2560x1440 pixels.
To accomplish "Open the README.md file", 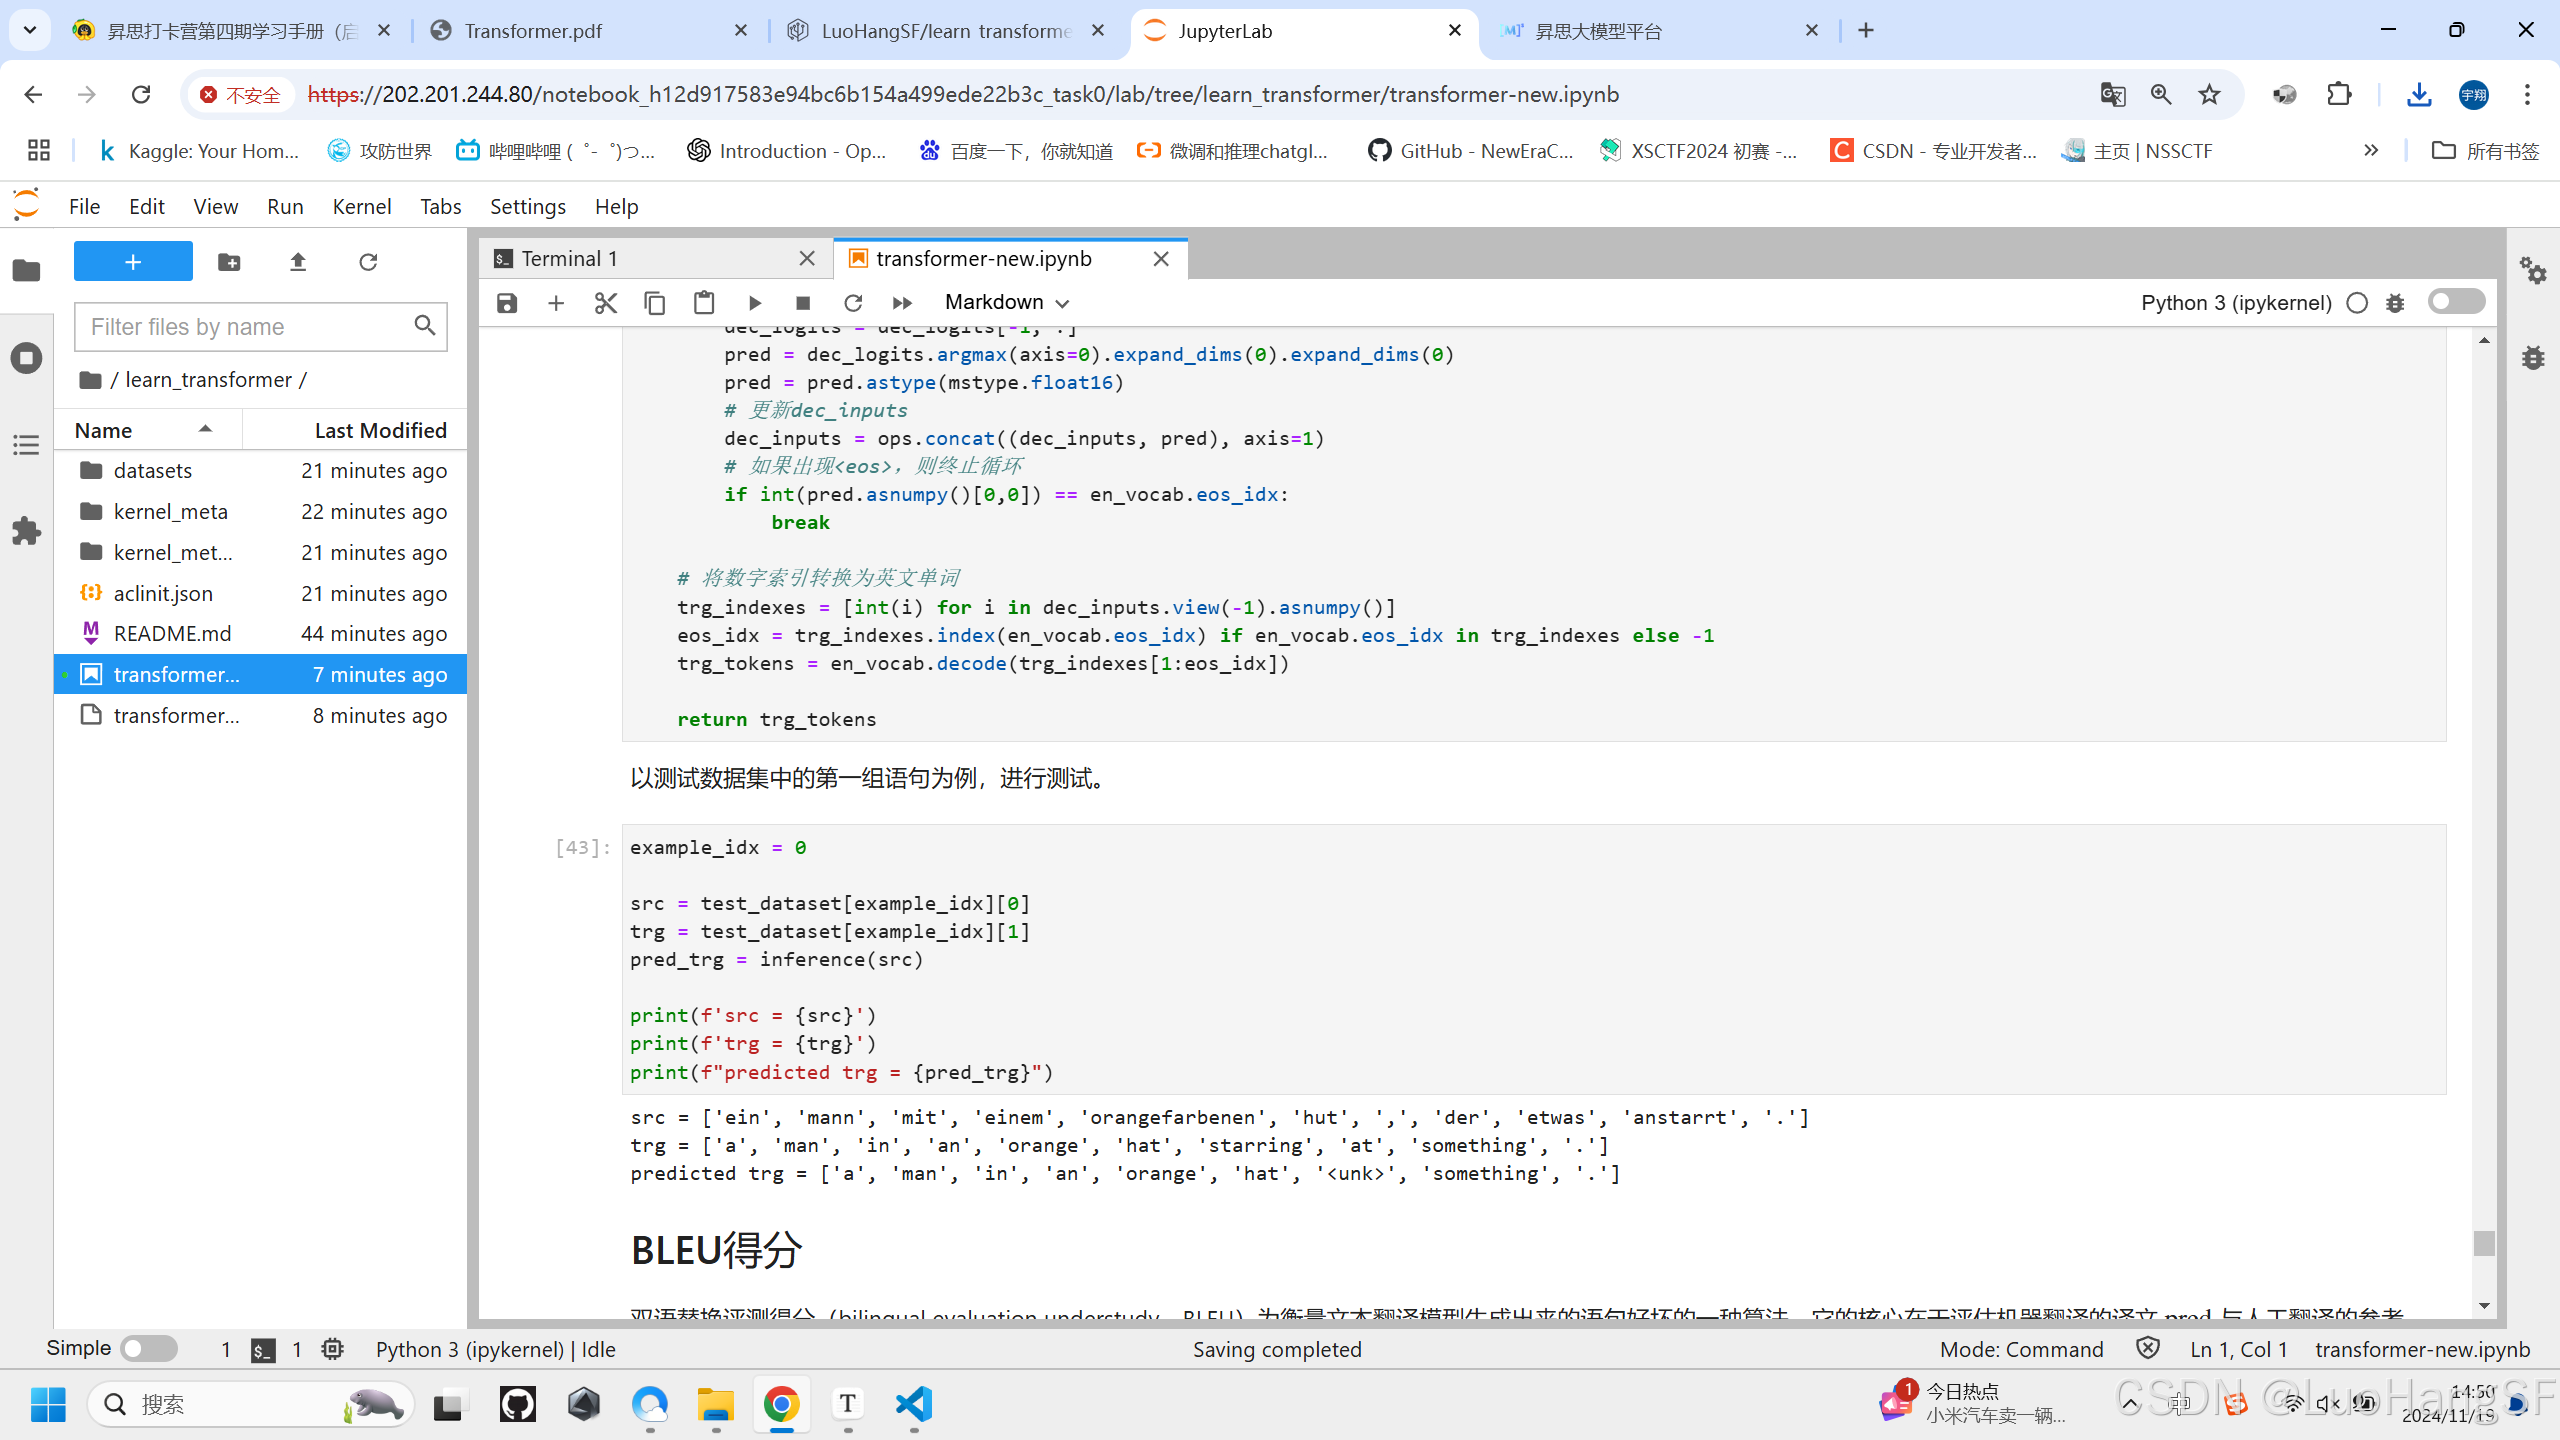I will (172, 634).
